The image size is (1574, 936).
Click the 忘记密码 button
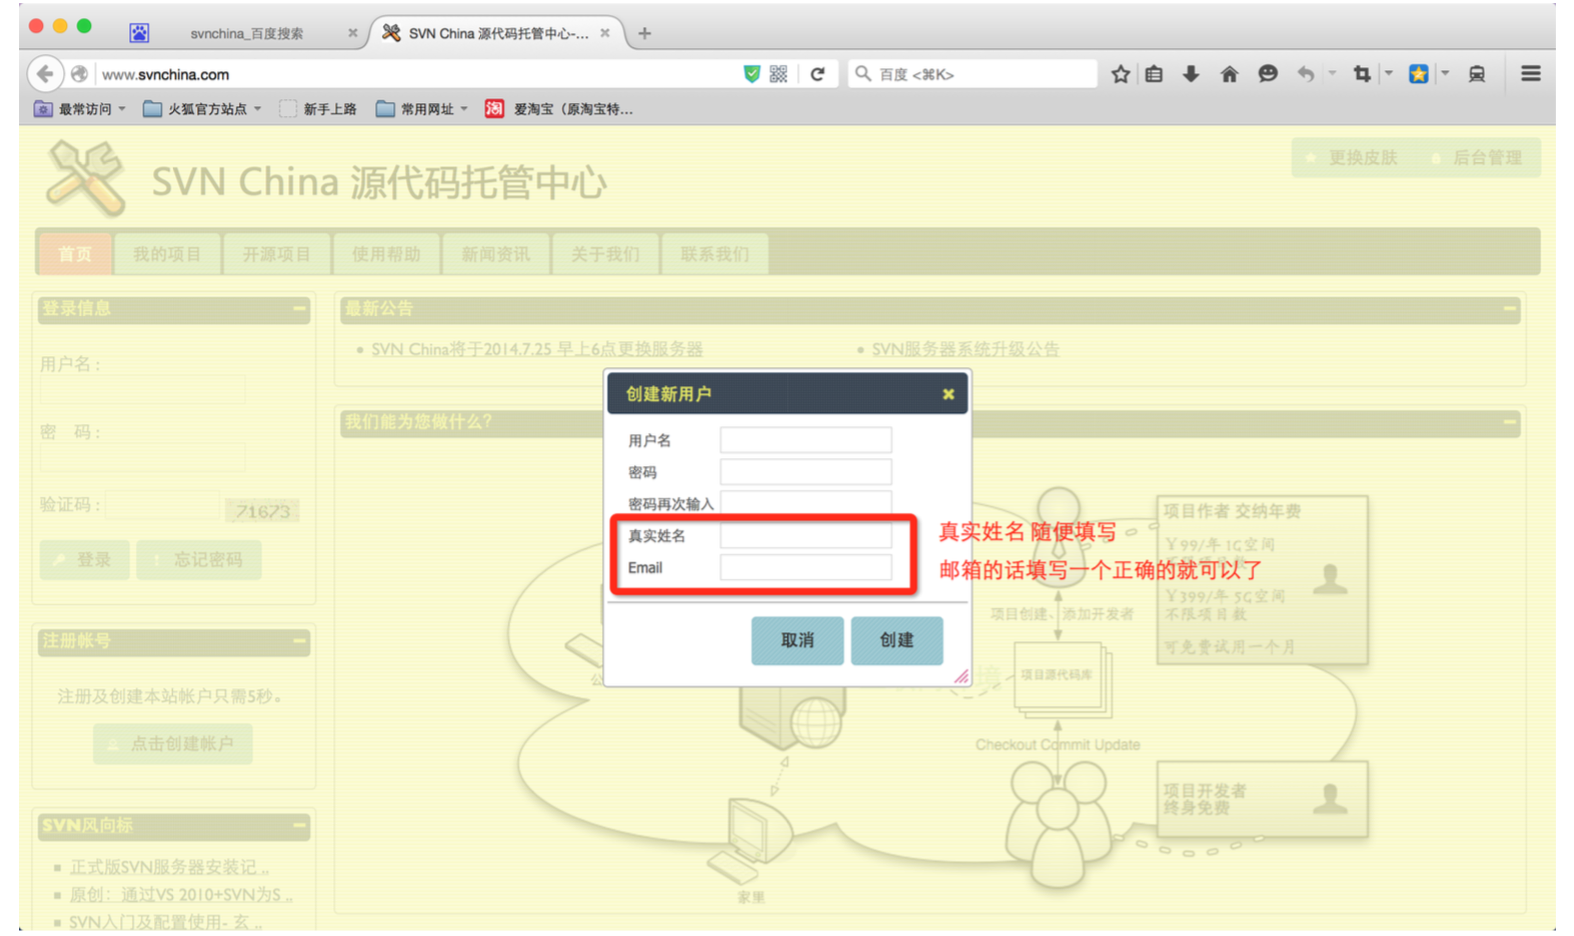(x=199, y=560)
